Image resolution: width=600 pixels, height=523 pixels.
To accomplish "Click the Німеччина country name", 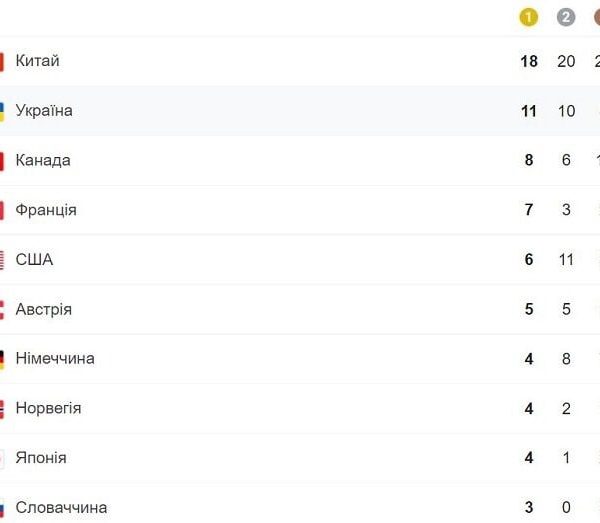I will [55, 359].
